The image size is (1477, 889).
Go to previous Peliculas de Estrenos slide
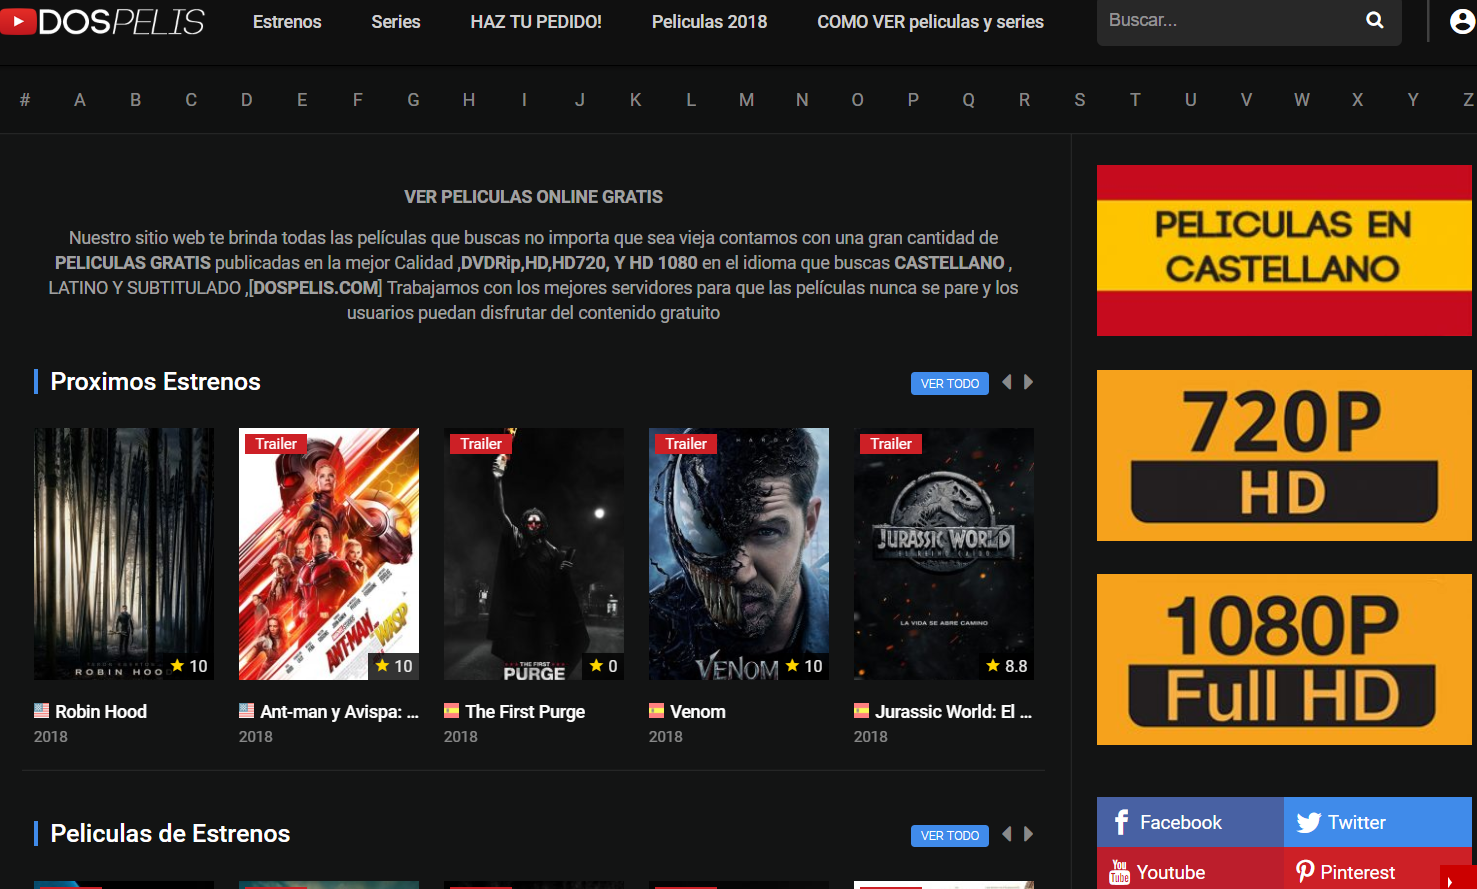(x=1007, y=834)
